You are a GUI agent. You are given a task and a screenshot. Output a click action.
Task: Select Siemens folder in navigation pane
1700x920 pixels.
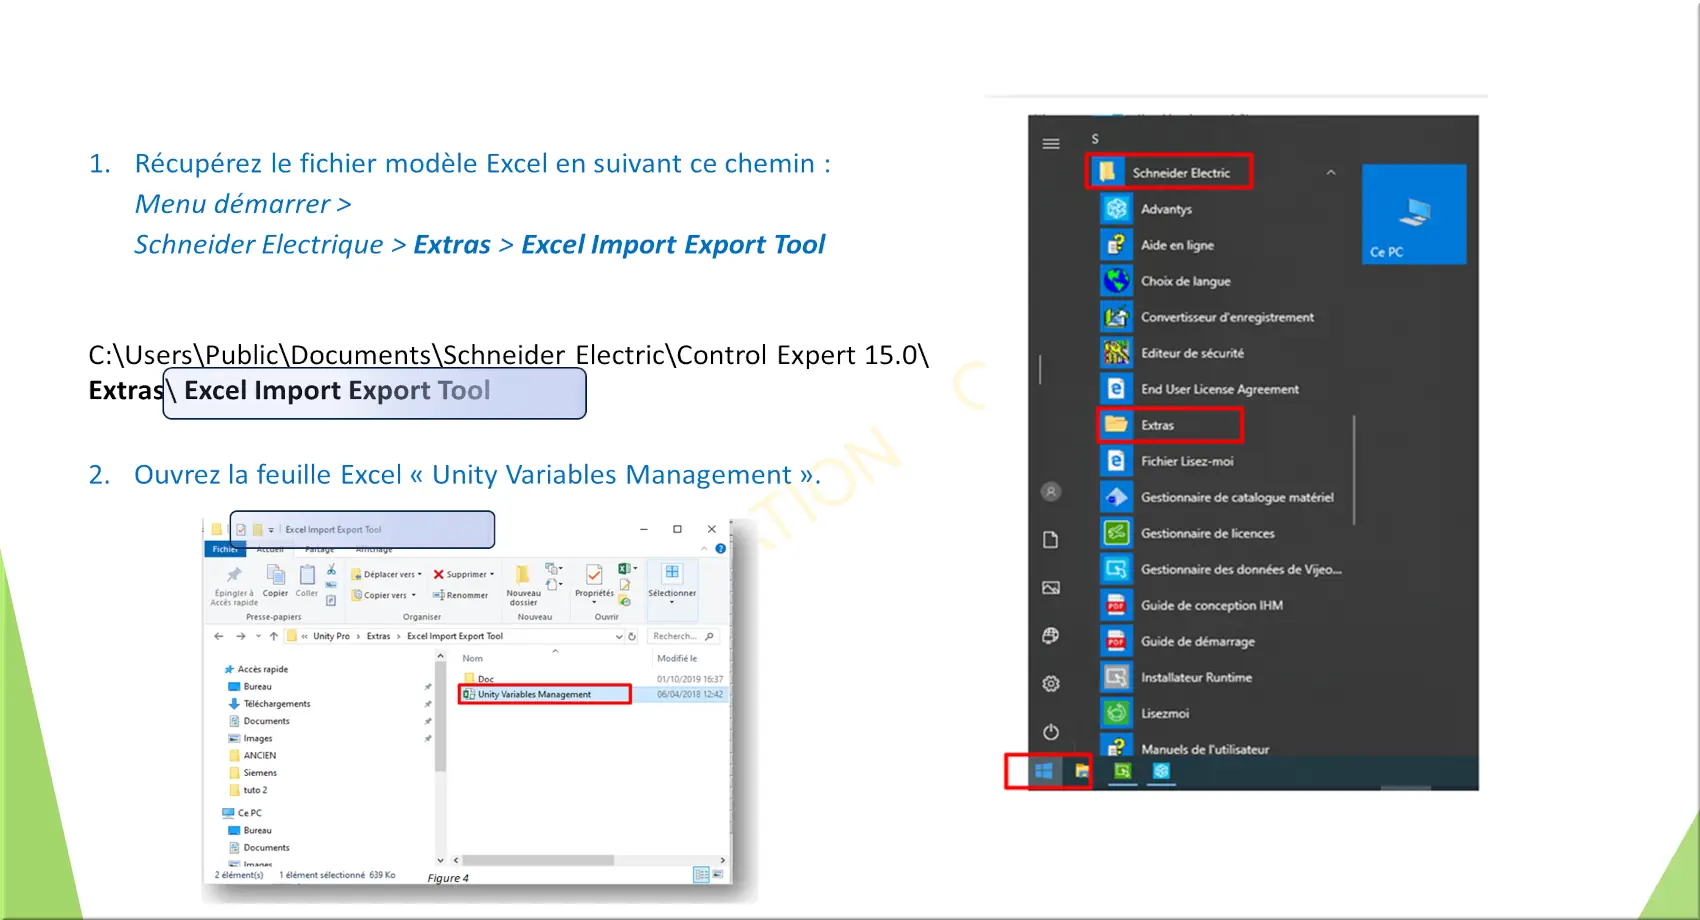[x=253, y=773]
